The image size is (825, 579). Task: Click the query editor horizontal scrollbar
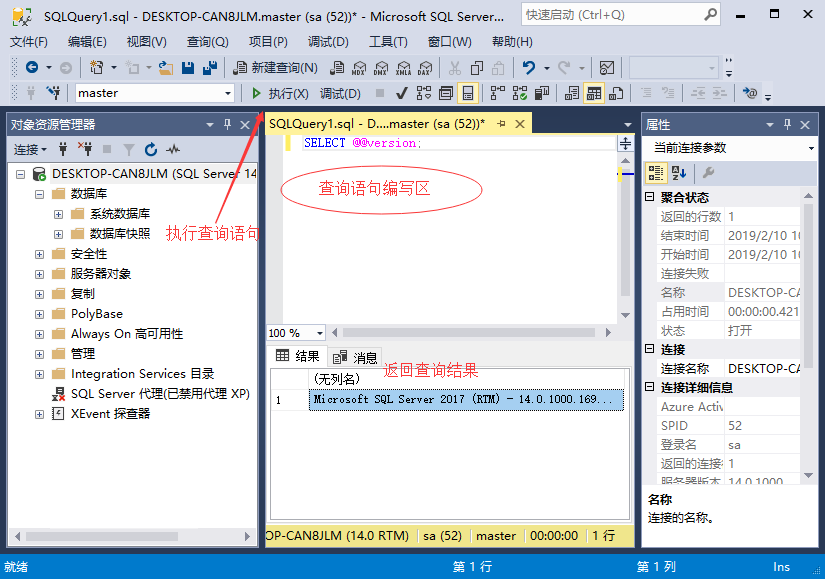coord(469,333)
